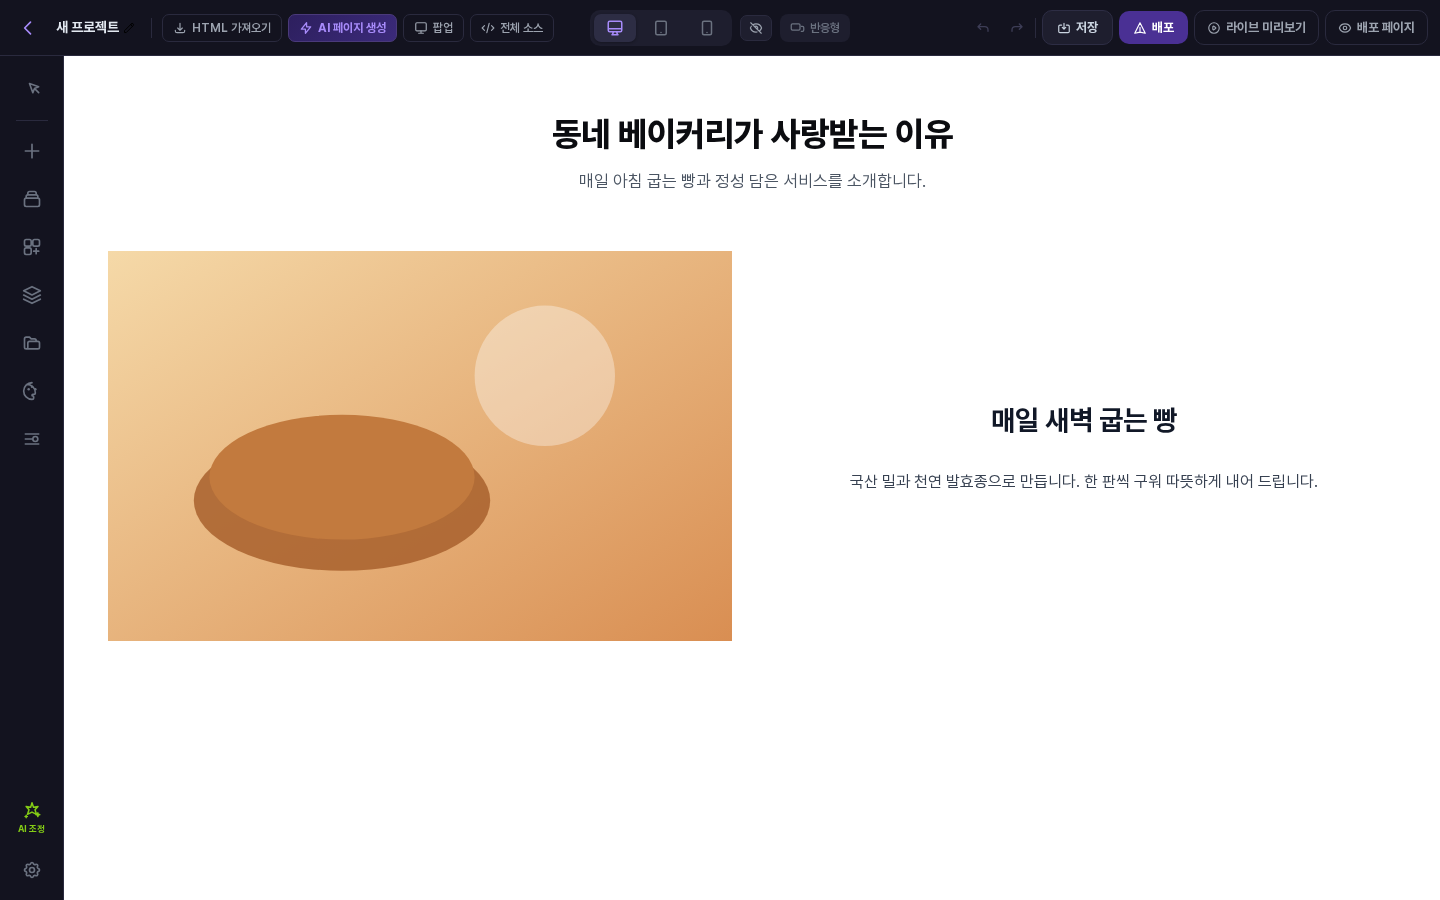Open the sidebar icon just below the plus
Viewport: 1440px width, 900px height.
click(x=32, y=199)
